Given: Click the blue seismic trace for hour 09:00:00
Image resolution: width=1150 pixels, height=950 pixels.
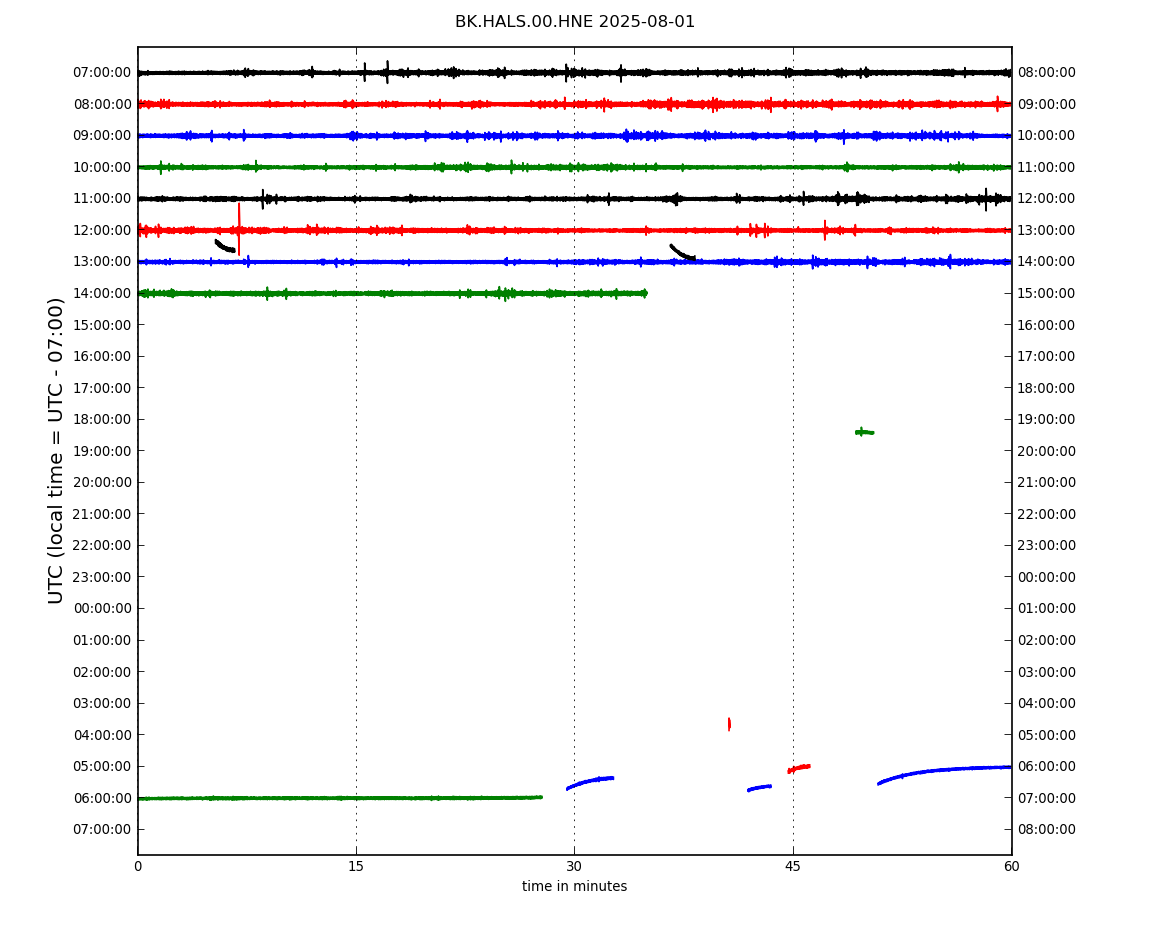Looking at the screenshot, I should click(x=574, y=136).
